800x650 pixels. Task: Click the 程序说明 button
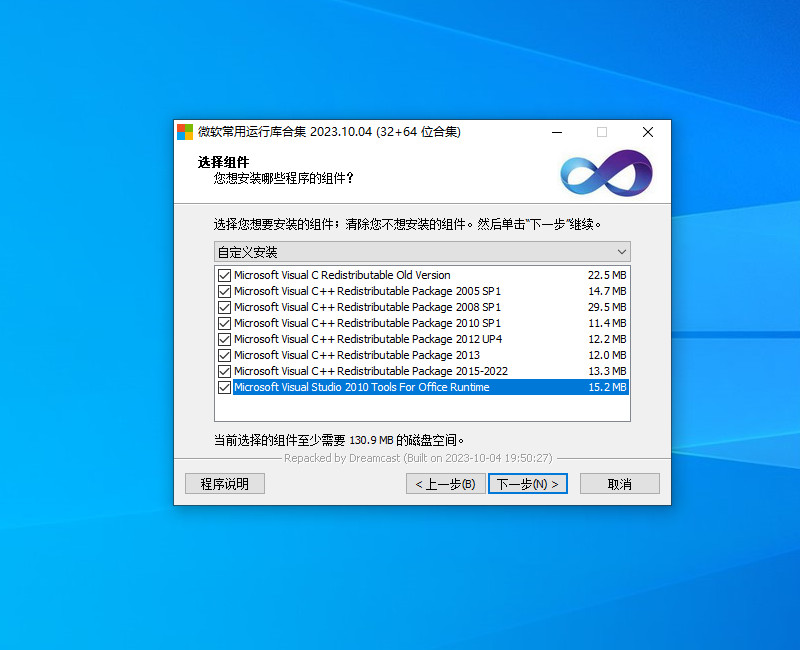click(224, 483)
